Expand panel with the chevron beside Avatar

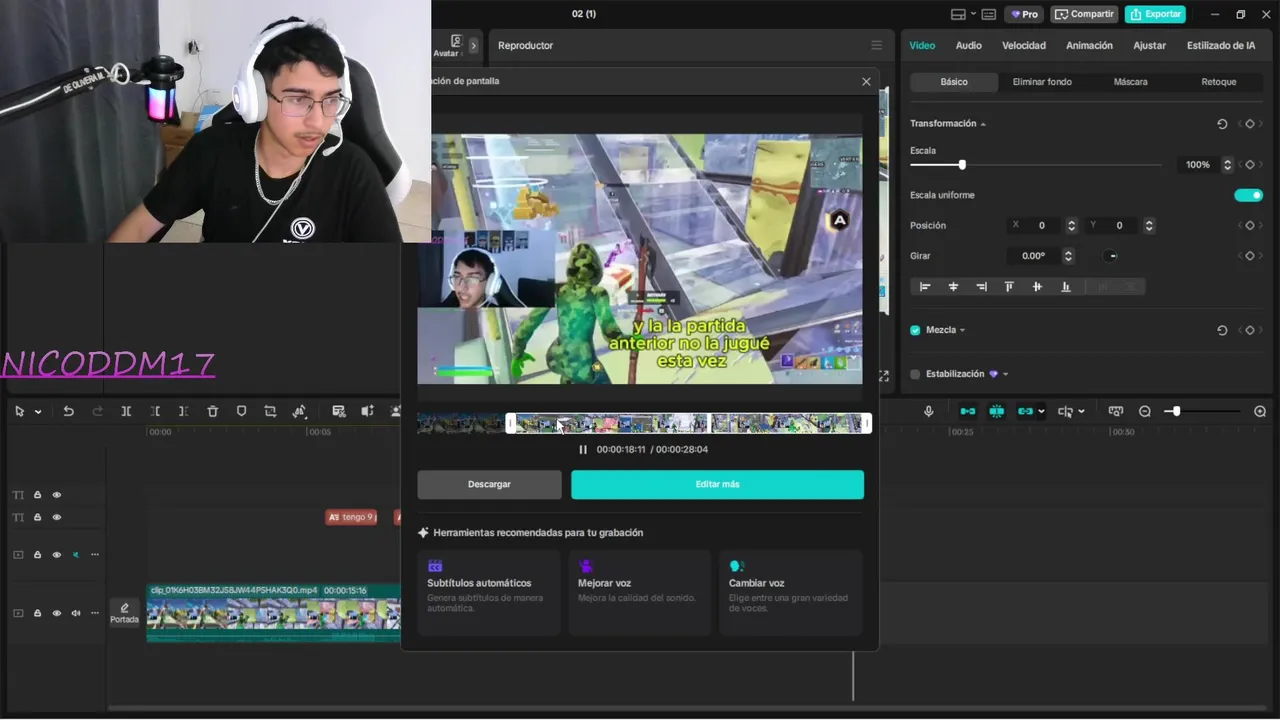pos(473,45)
